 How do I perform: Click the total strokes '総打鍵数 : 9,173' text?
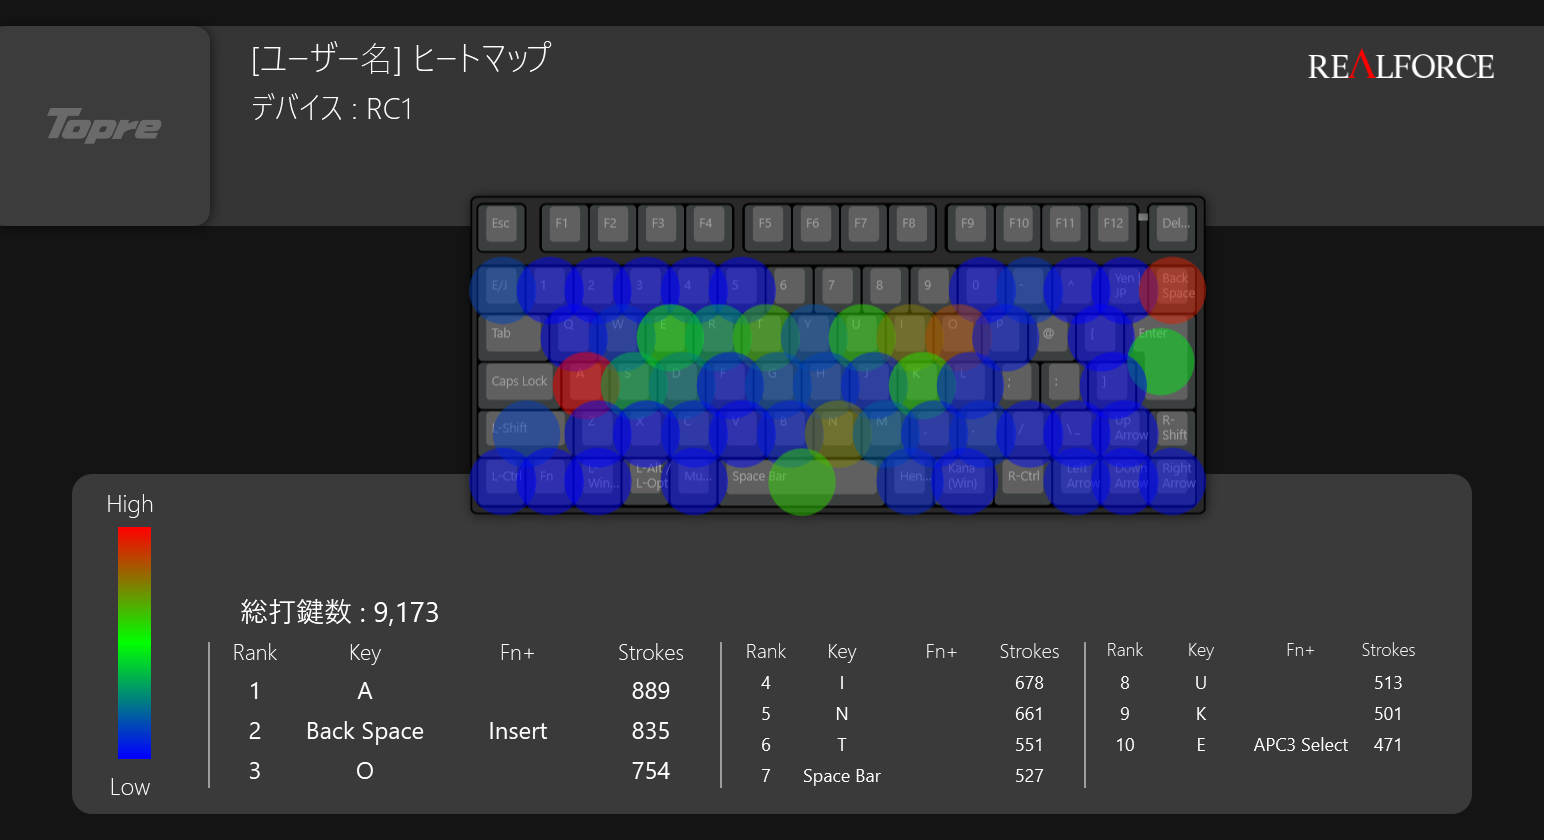[x=340, y=611]
